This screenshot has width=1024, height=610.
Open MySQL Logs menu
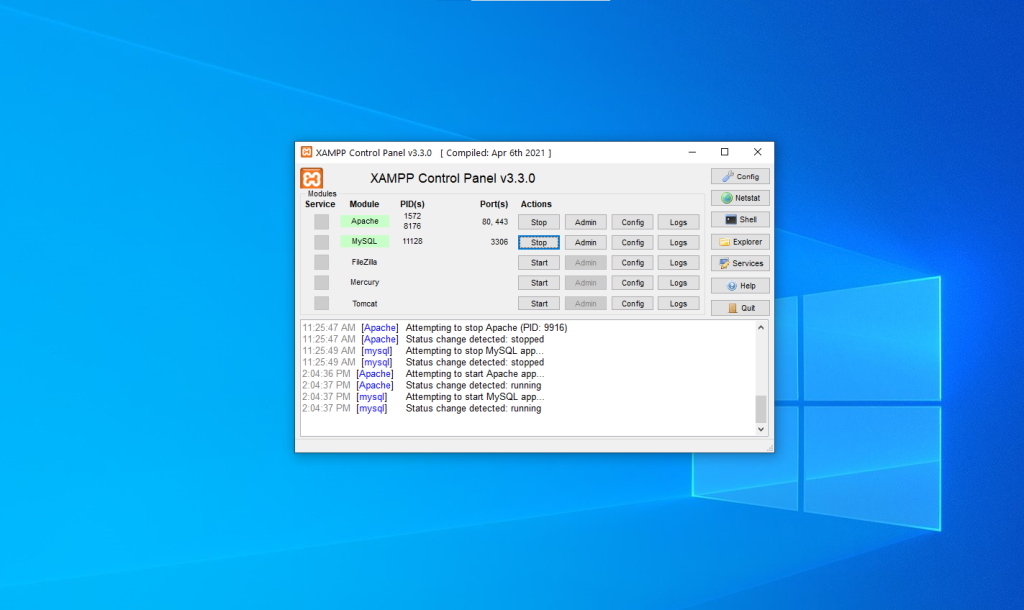pyautogui.click(x=678, y=242)
